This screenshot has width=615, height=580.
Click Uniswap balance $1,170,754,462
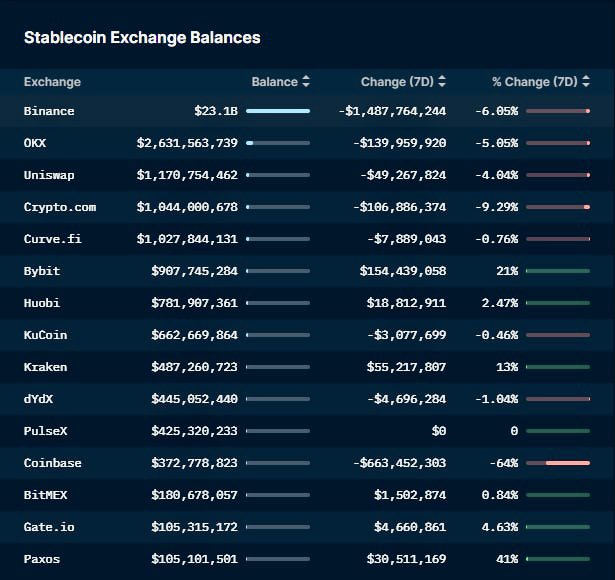[x=187, y=175]
